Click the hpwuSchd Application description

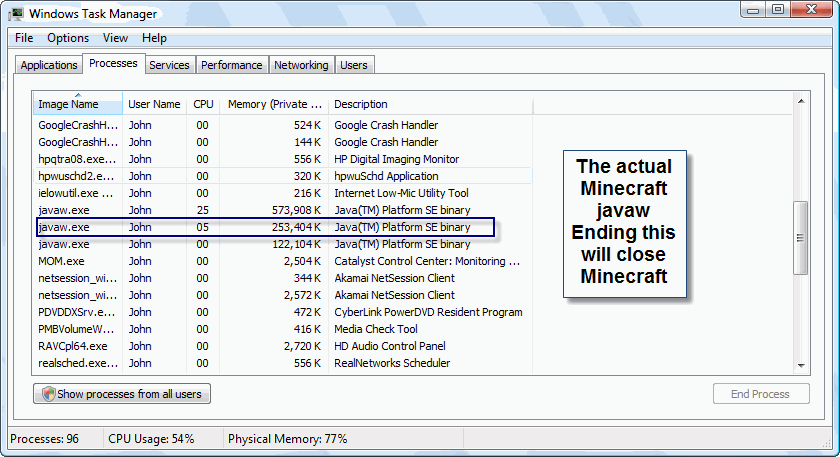(386, 176)
